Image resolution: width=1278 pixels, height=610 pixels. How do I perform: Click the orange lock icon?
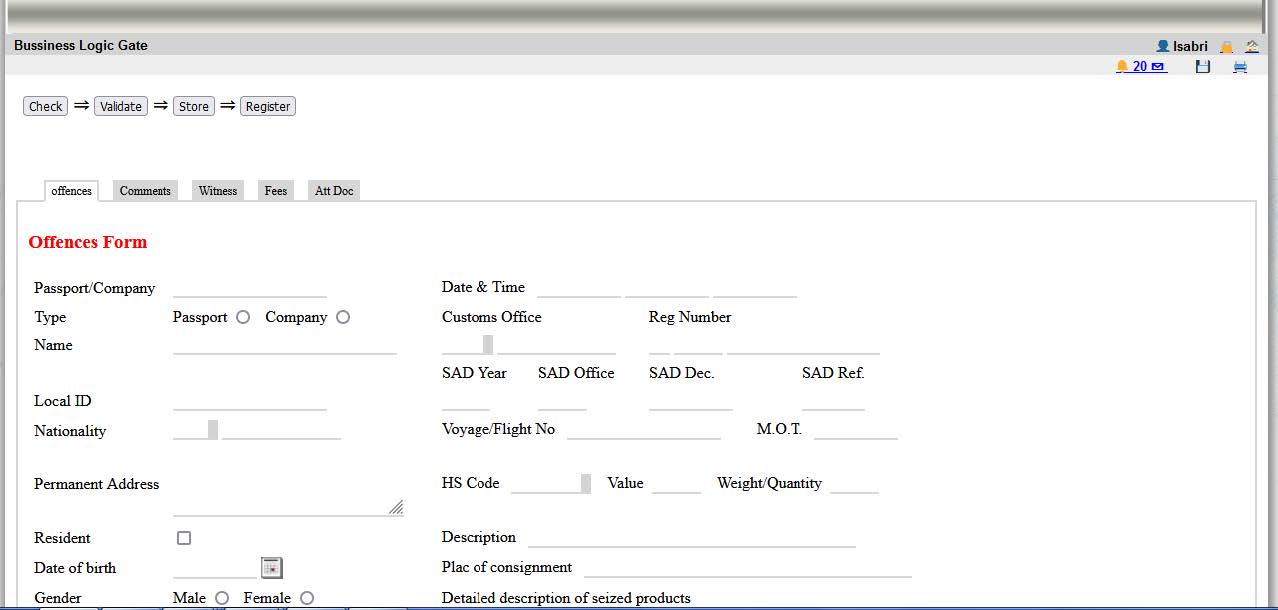(1227, 46)
